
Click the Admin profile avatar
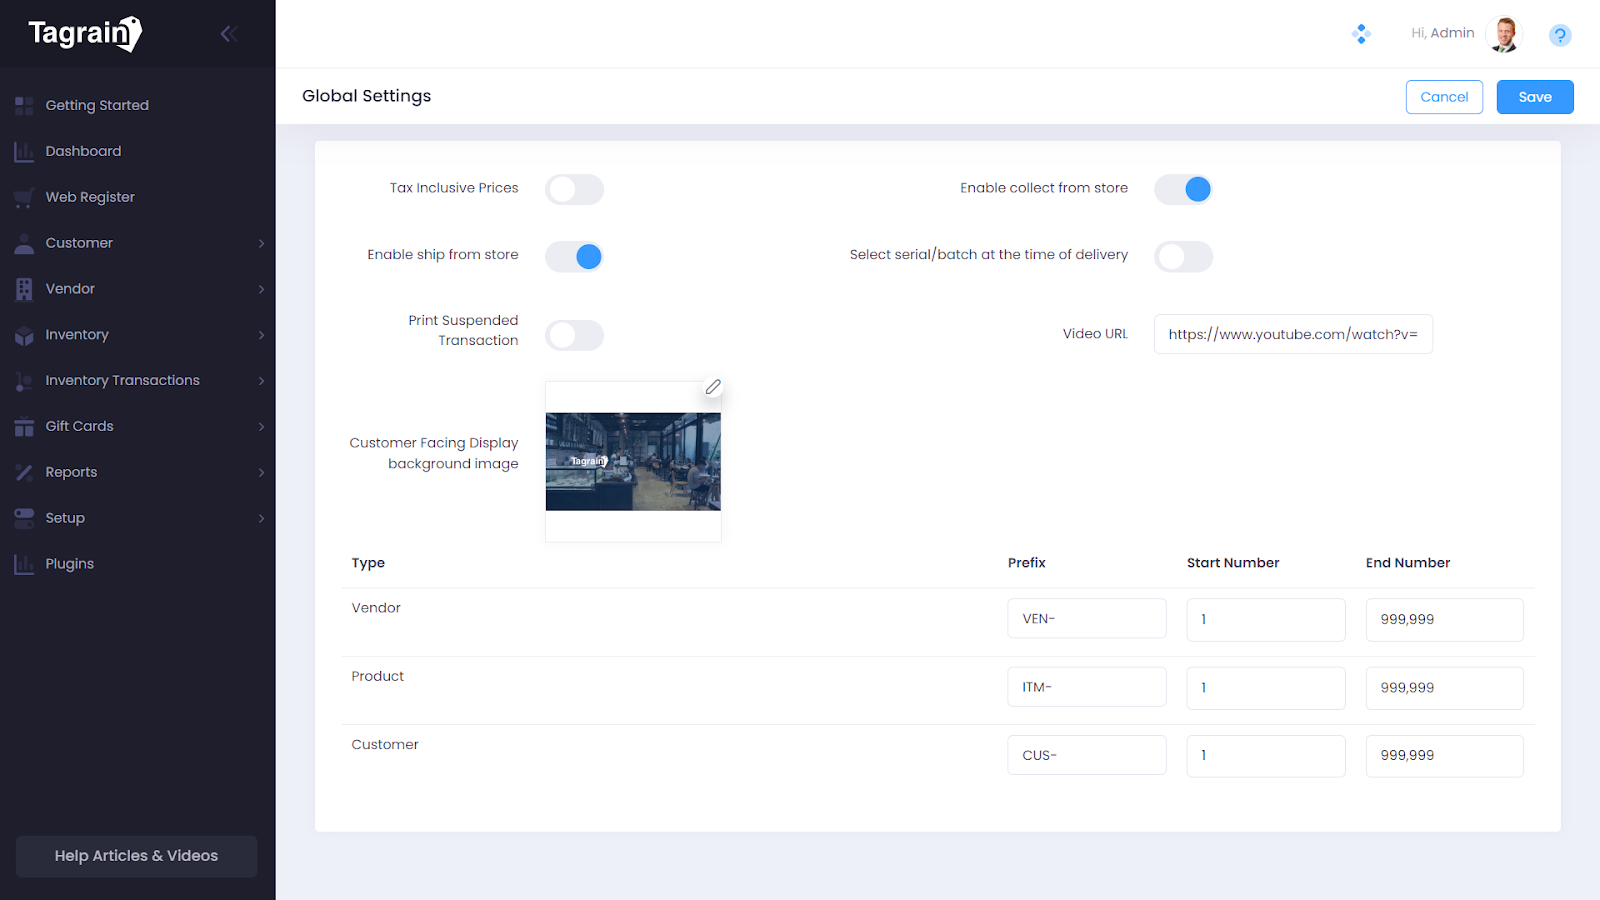[1503, 34]
